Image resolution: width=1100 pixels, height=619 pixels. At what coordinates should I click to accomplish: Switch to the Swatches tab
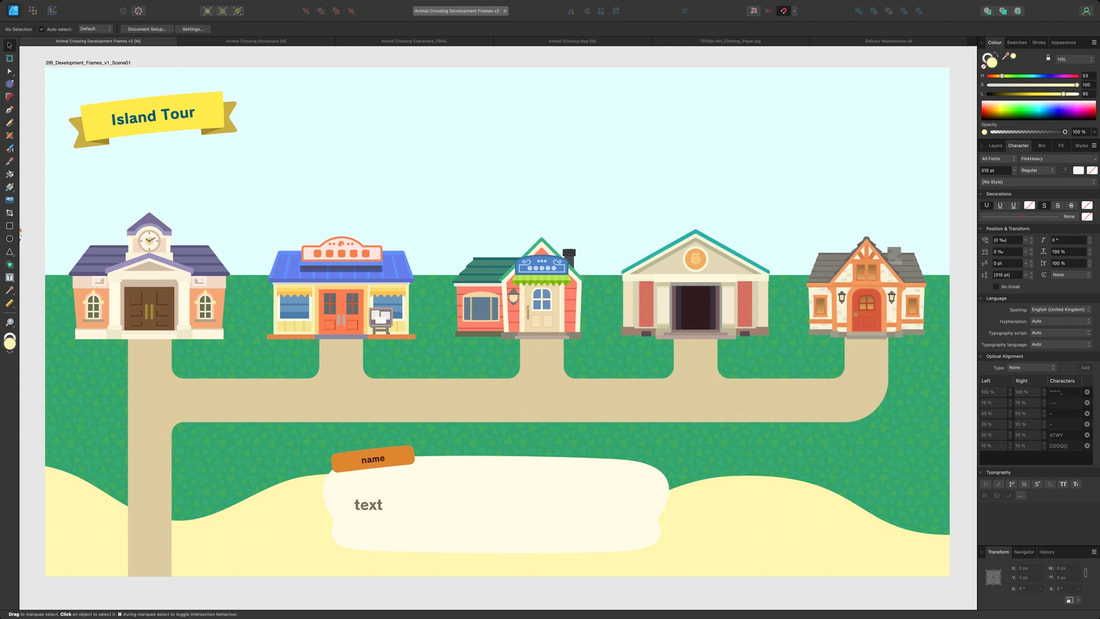tap(1017, 42)
